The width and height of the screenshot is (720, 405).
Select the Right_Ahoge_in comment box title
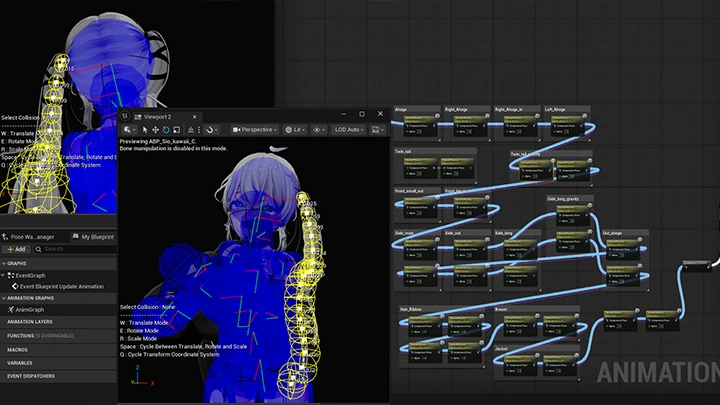tap(509, 110)
